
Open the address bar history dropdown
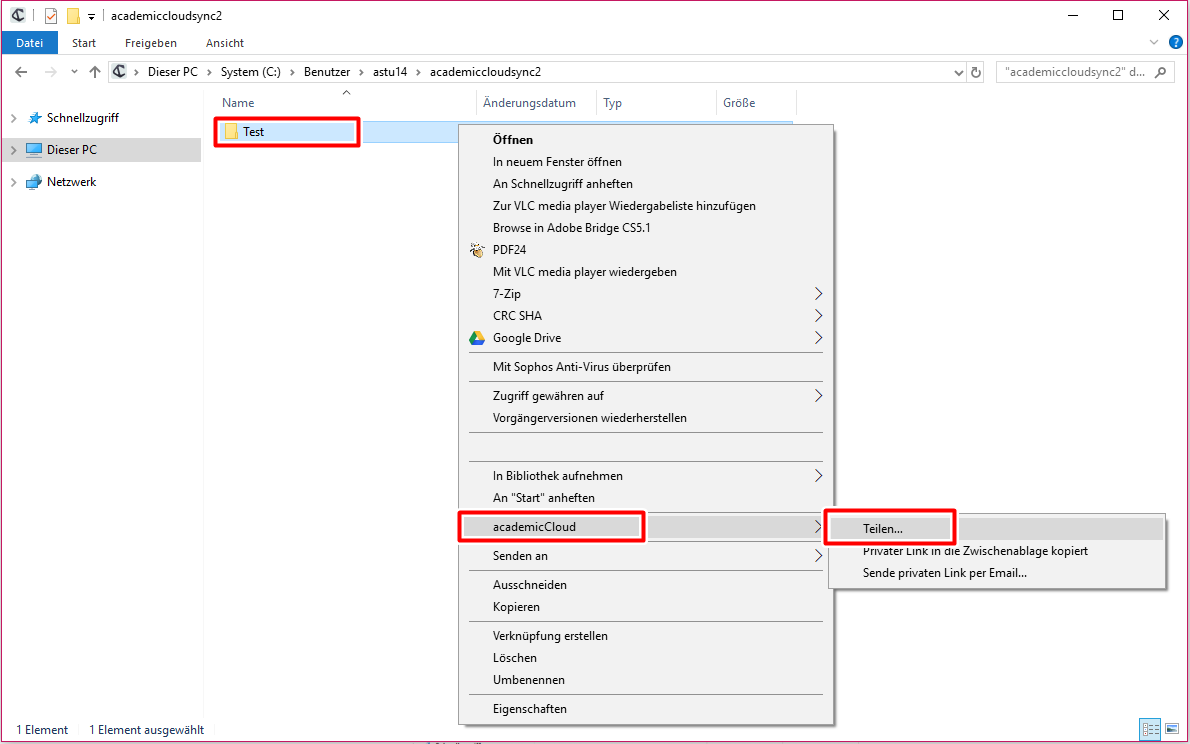point(957,72)
